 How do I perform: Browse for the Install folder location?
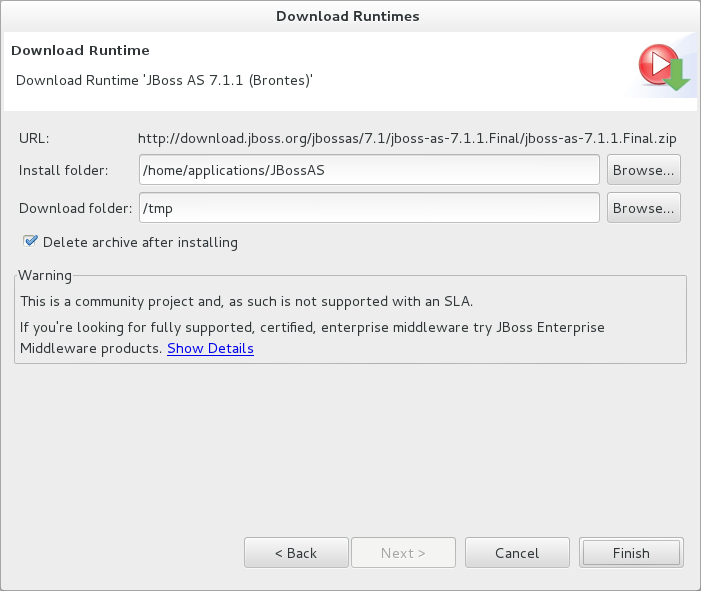click(644, 170)
